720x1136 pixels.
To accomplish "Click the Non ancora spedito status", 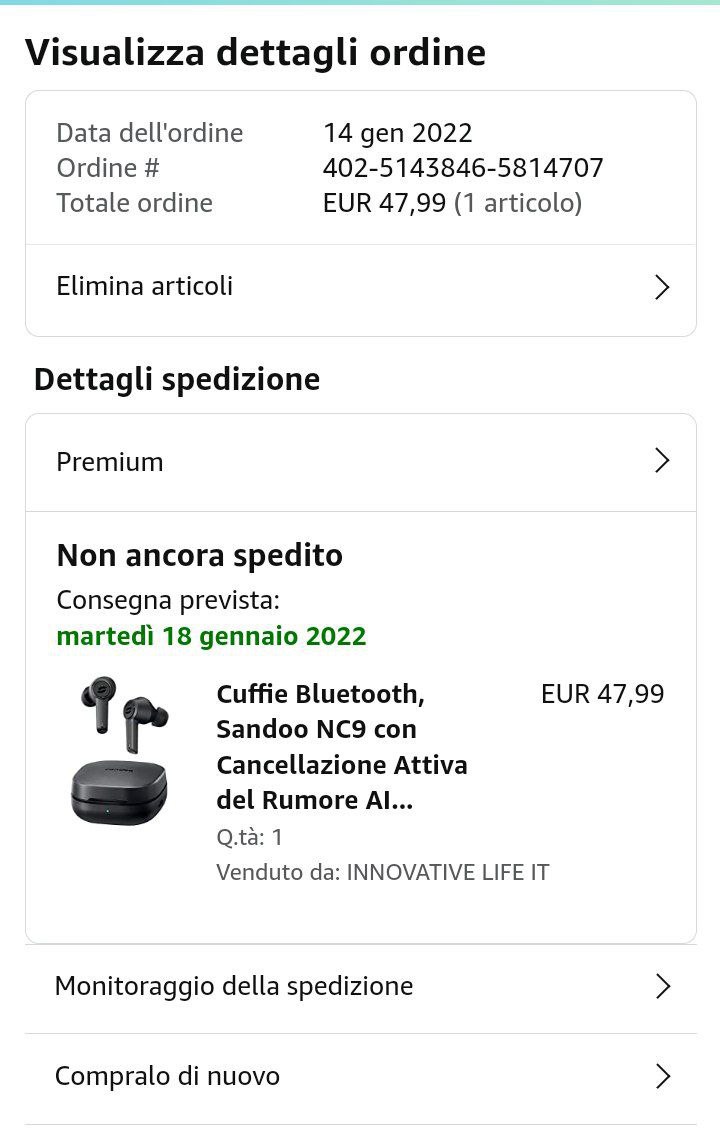I will [200, 555].
